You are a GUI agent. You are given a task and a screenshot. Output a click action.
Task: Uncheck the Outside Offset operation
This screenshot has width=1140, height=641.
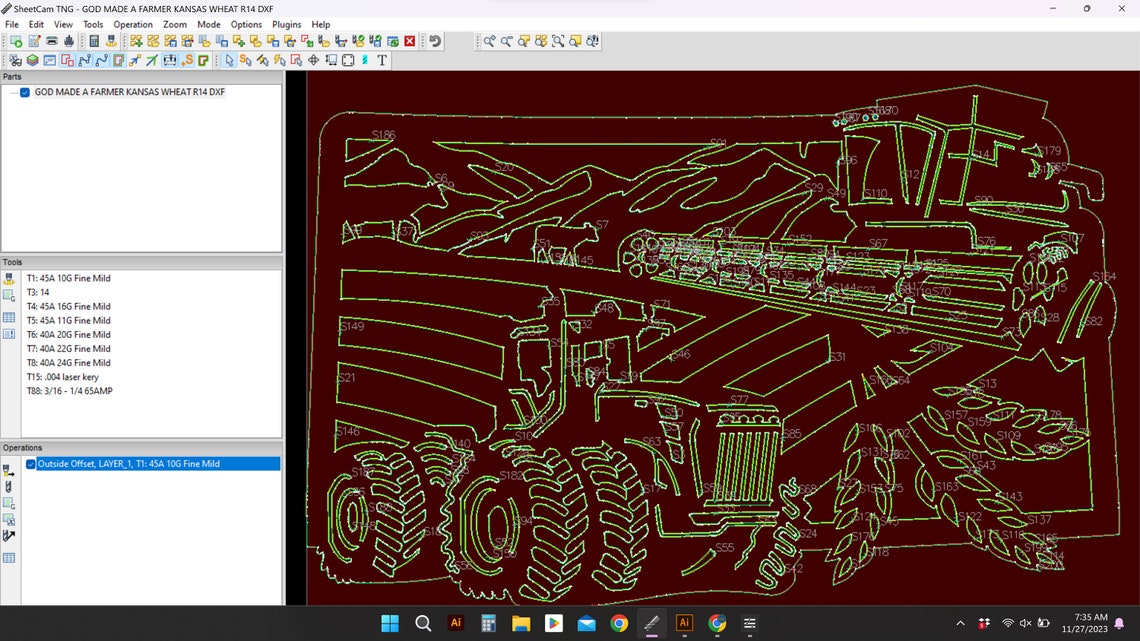pyautogui.click(x=31, y=463)
